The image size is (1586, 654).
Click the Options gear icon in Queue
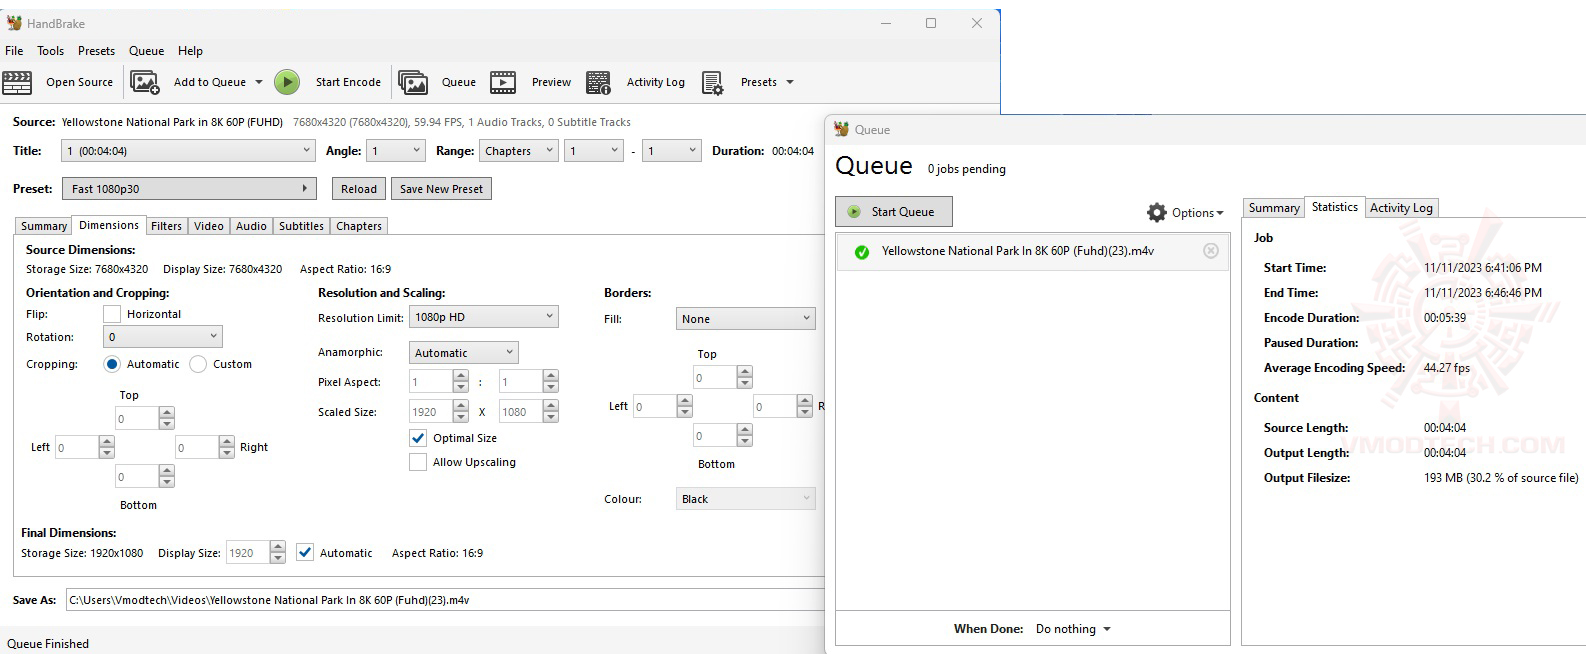(x=1157, y=212)
